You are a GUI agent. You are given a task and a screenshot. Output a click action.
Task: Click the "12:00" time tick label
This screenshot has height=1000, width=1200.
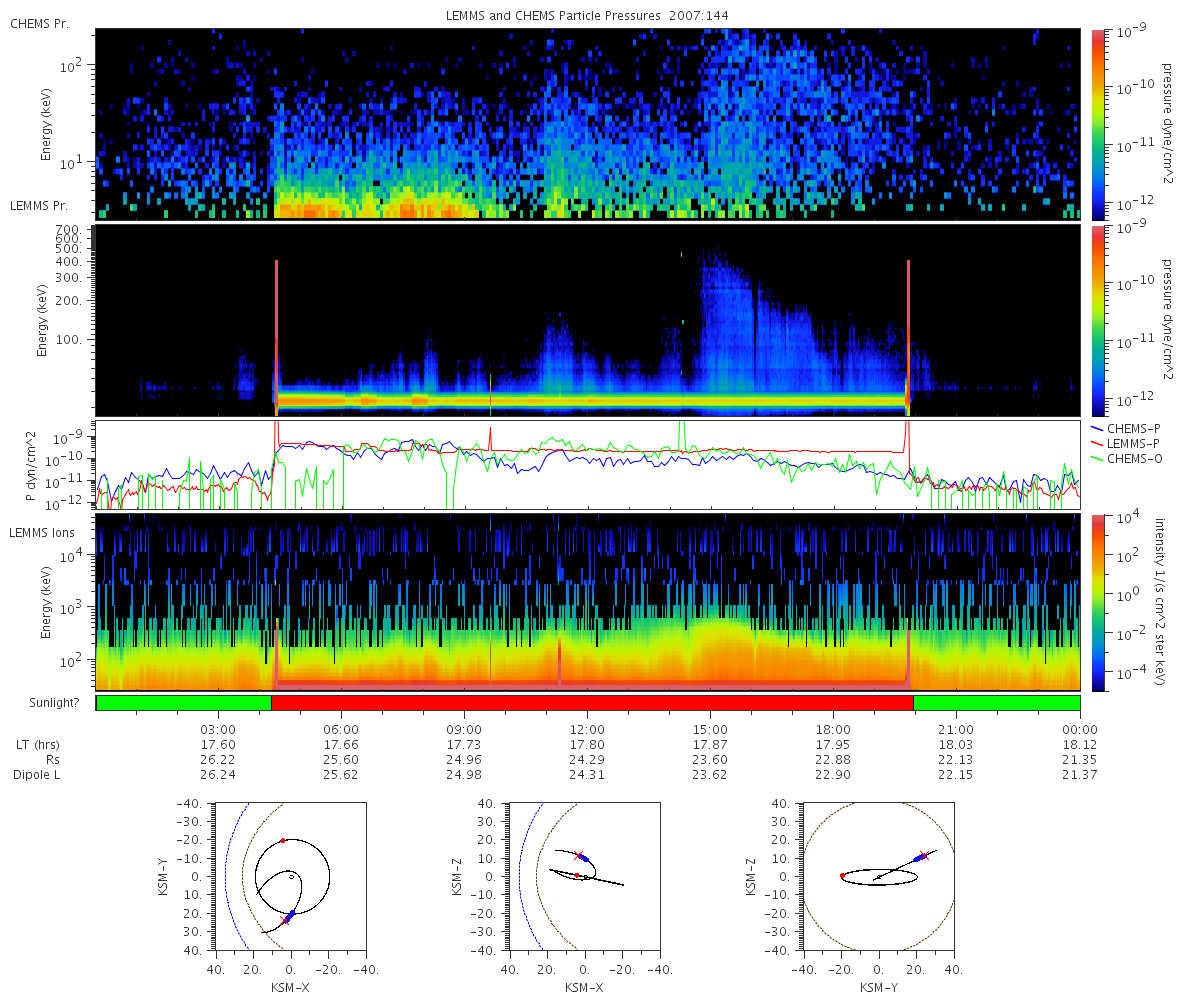(587, 730)
